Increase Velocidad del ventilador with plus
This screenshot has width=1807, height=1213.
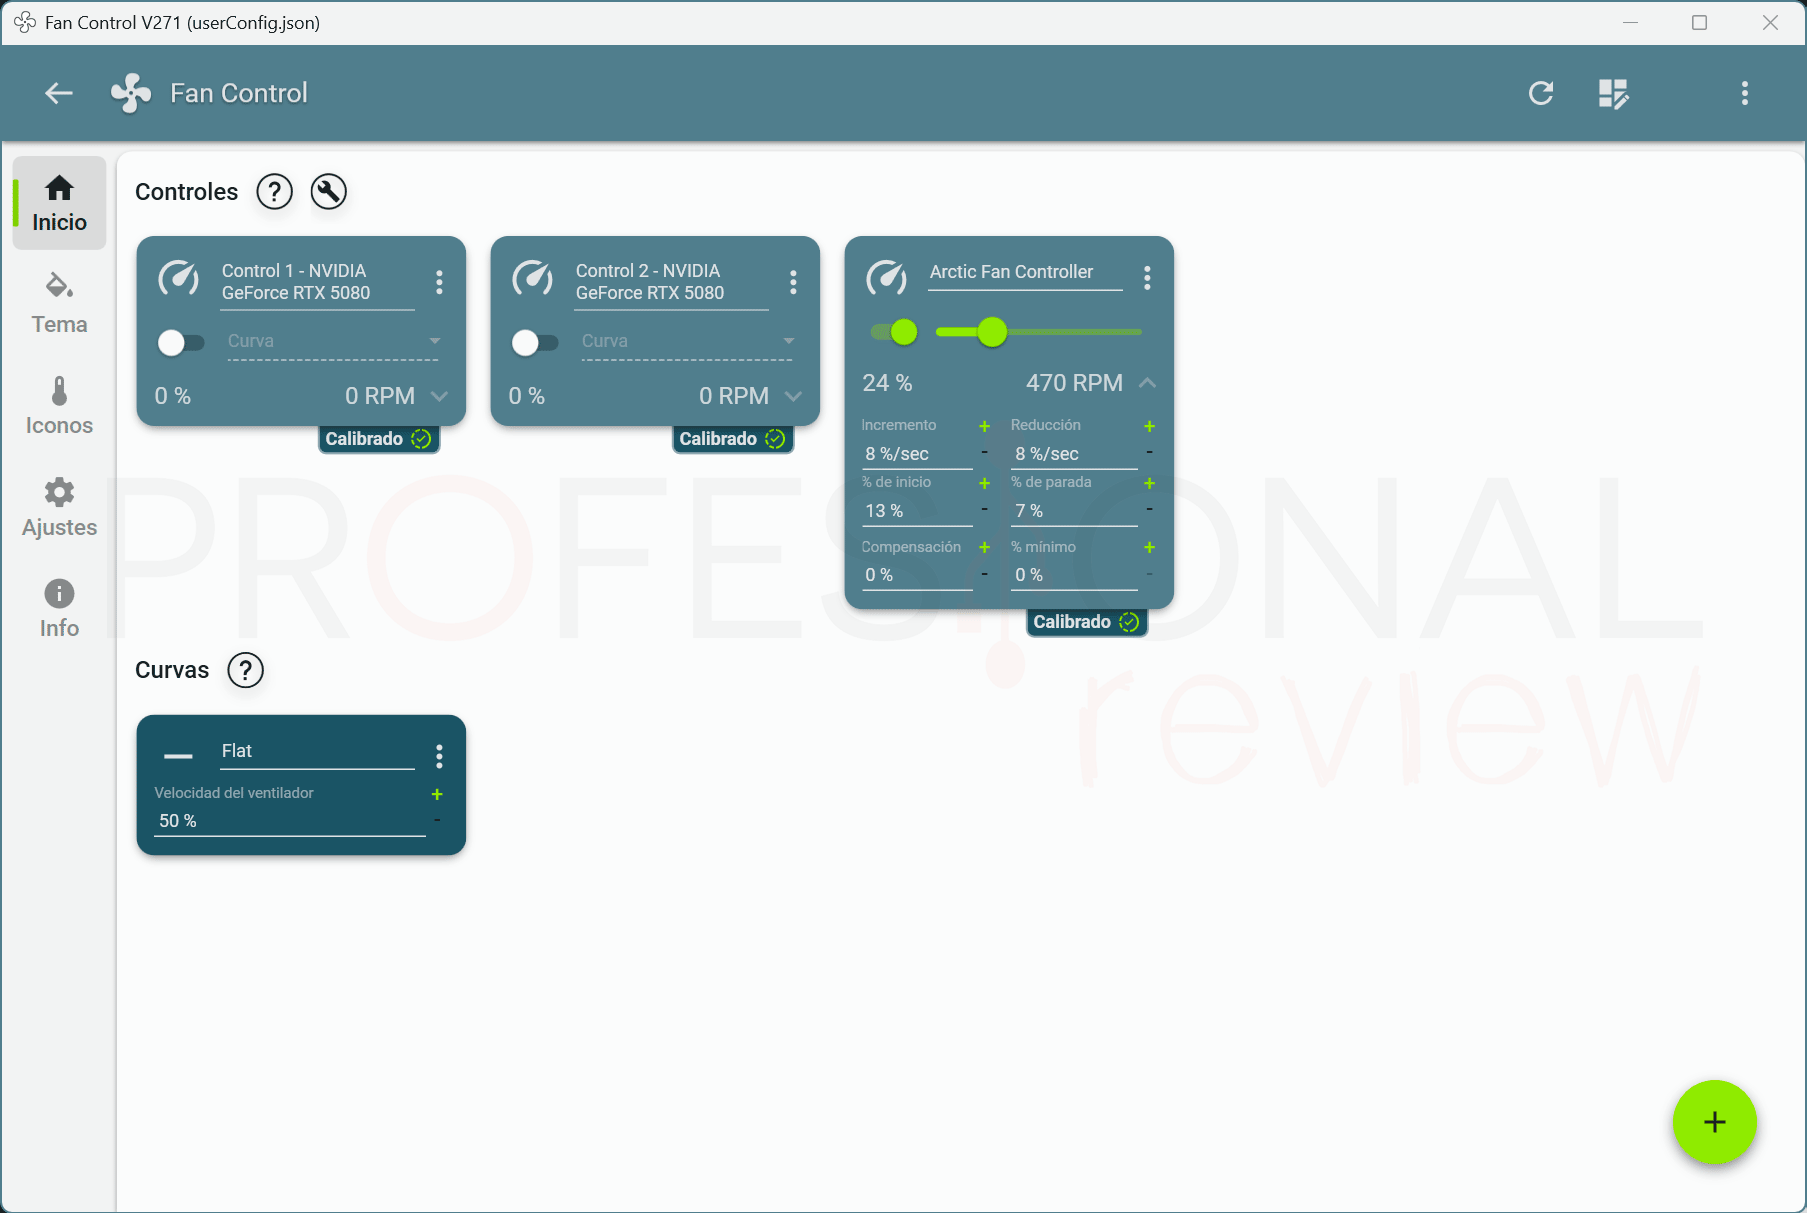tap(437, 794)
